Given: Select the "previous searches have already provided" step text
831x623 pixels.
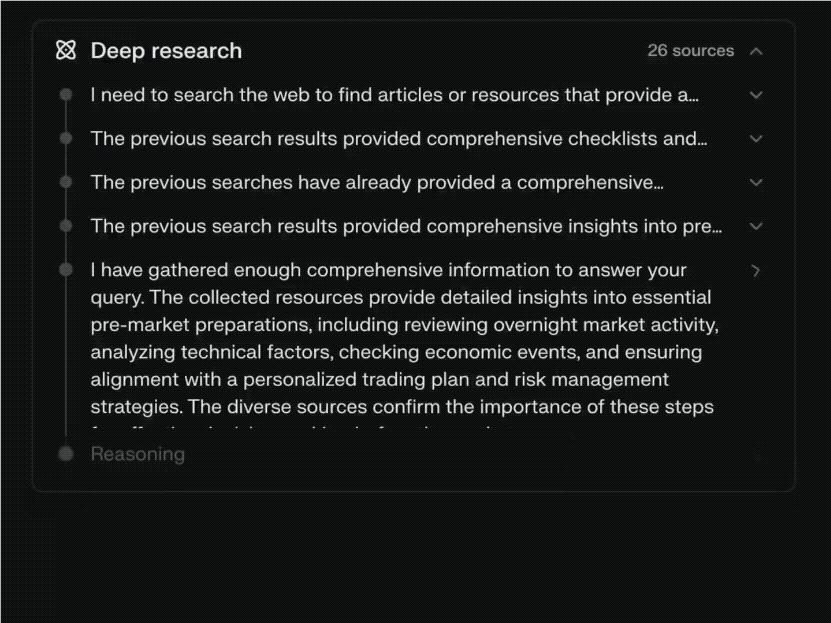Looking at the screenshot, I should click(x=376, y=183).
